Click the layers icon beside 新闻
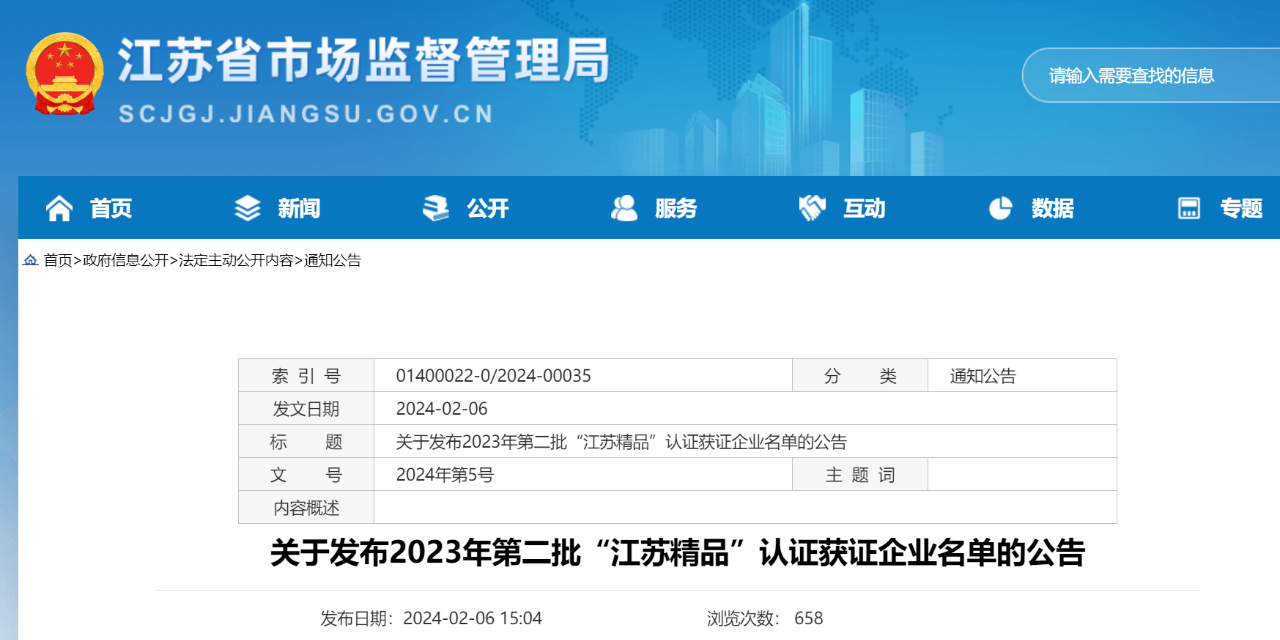1280x640 pixels. [x=247, y=208]
